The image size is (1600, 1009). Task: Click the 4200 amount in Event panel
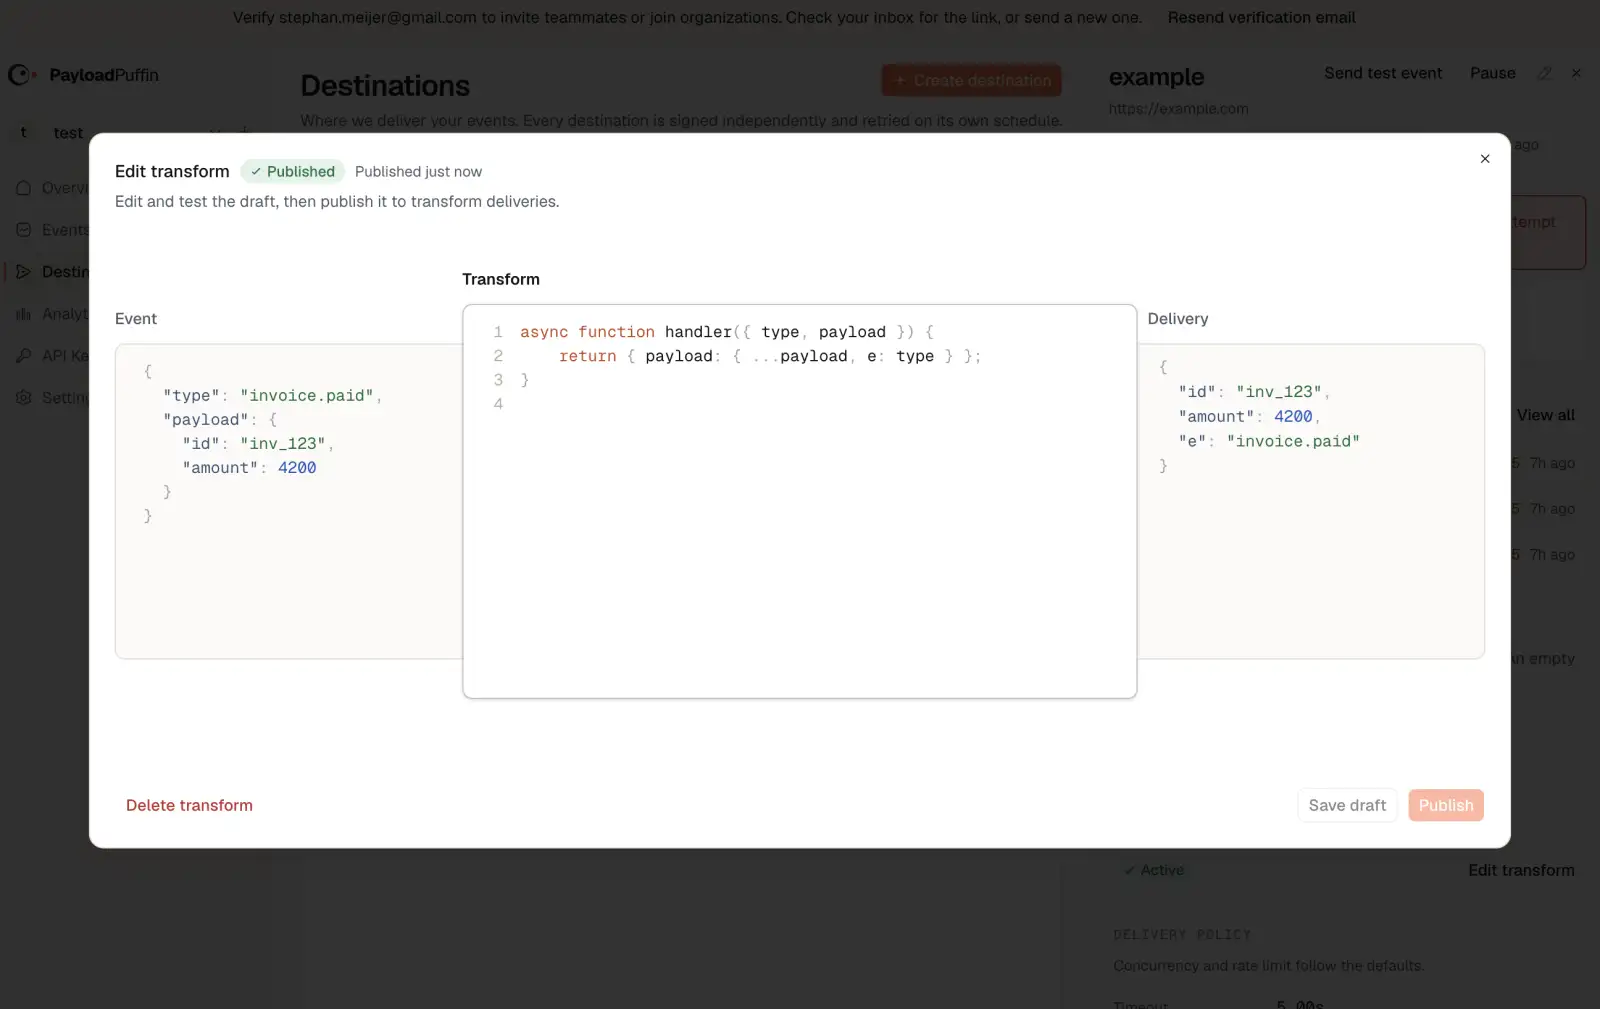pyautogui.click(x=297, y=467)
